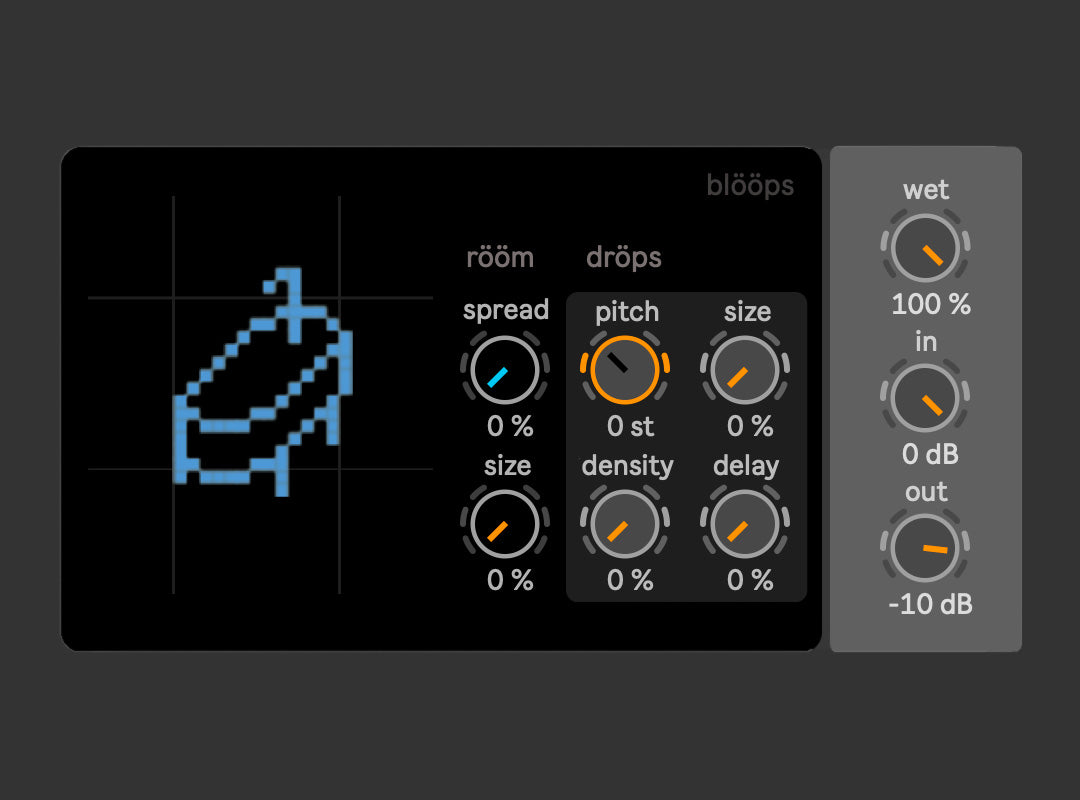This screenshot has height=800, width=1080.
Task: Click the spread 0 % value
Action: tap(510, 427)
